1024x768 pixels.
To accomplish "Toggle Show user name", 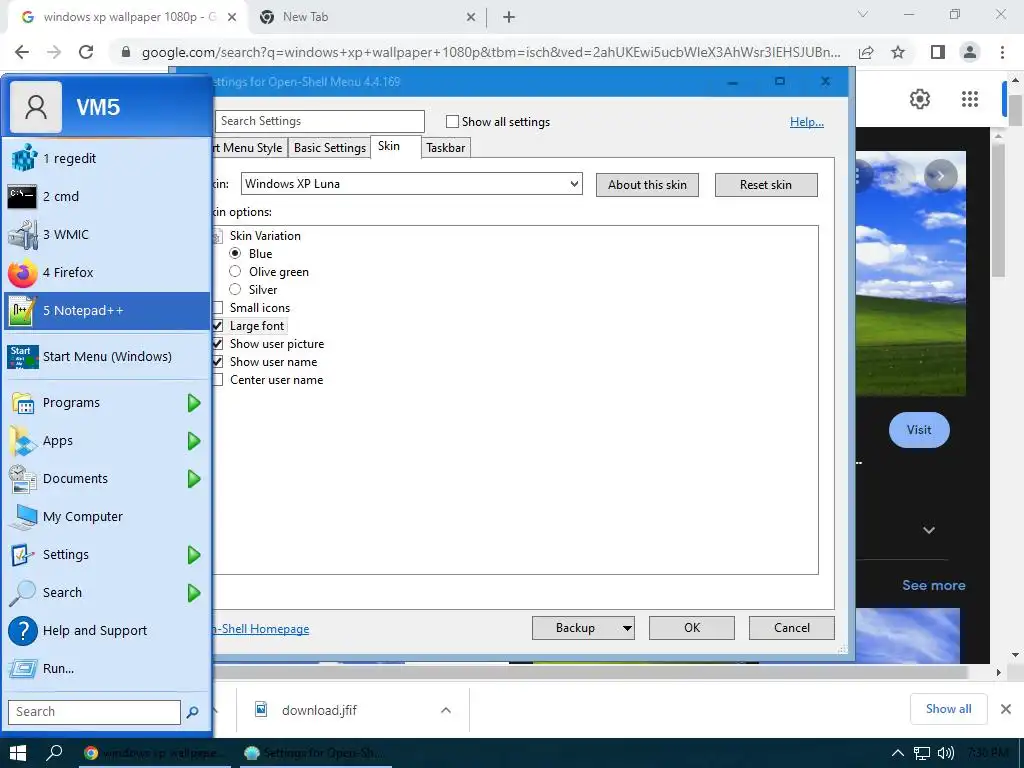I will (217, 362).
